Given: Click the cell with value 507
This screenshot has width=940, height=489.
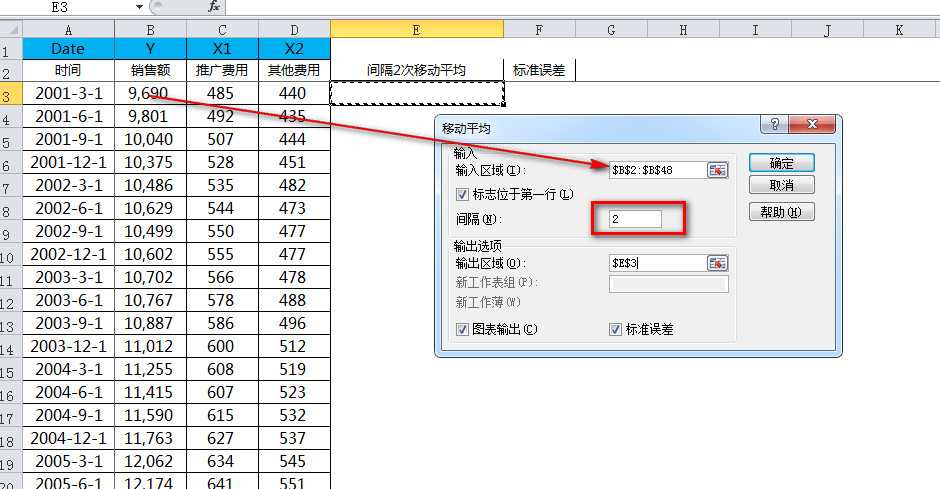Looking at the screenshot, I should pos(222,139).
